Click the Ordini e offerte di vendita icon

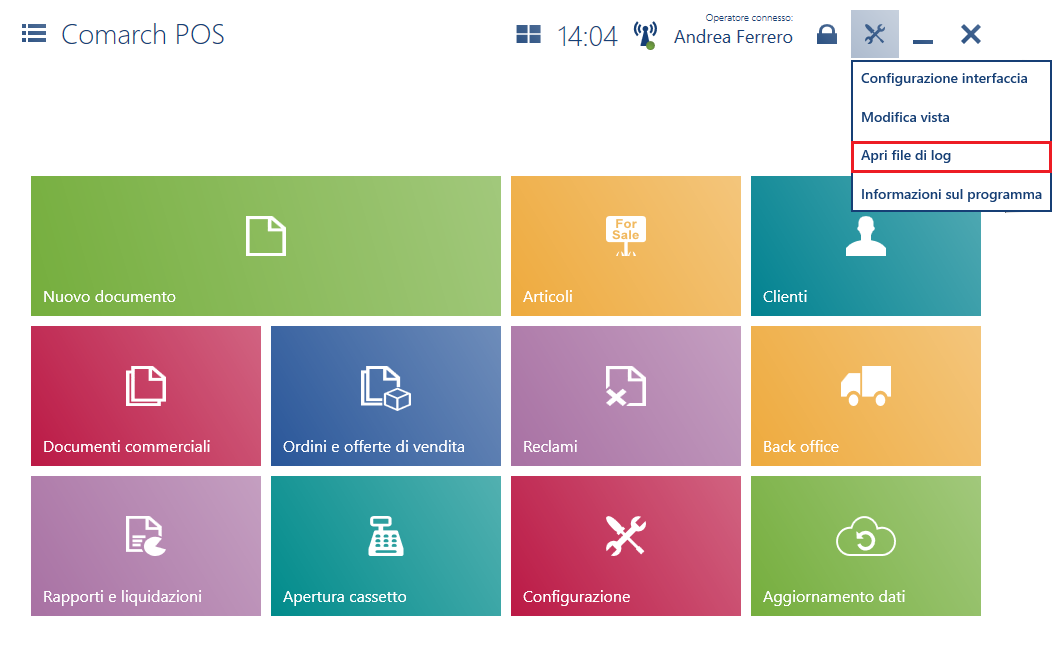[386, 387]
